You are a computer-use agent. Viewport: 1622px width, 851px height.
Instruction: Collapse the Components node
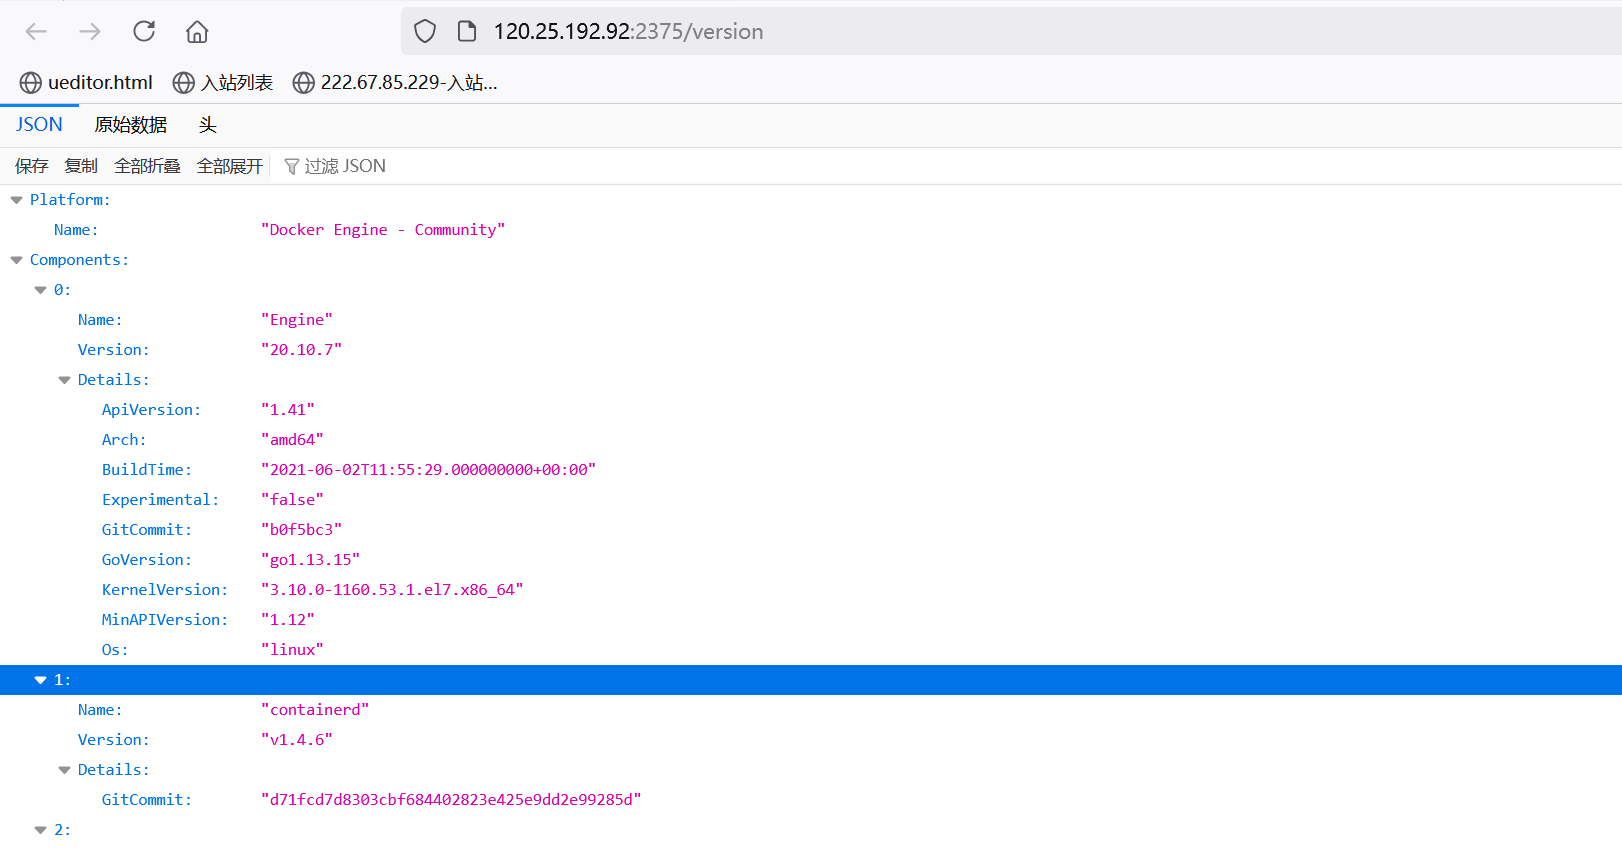coord(17,260)
